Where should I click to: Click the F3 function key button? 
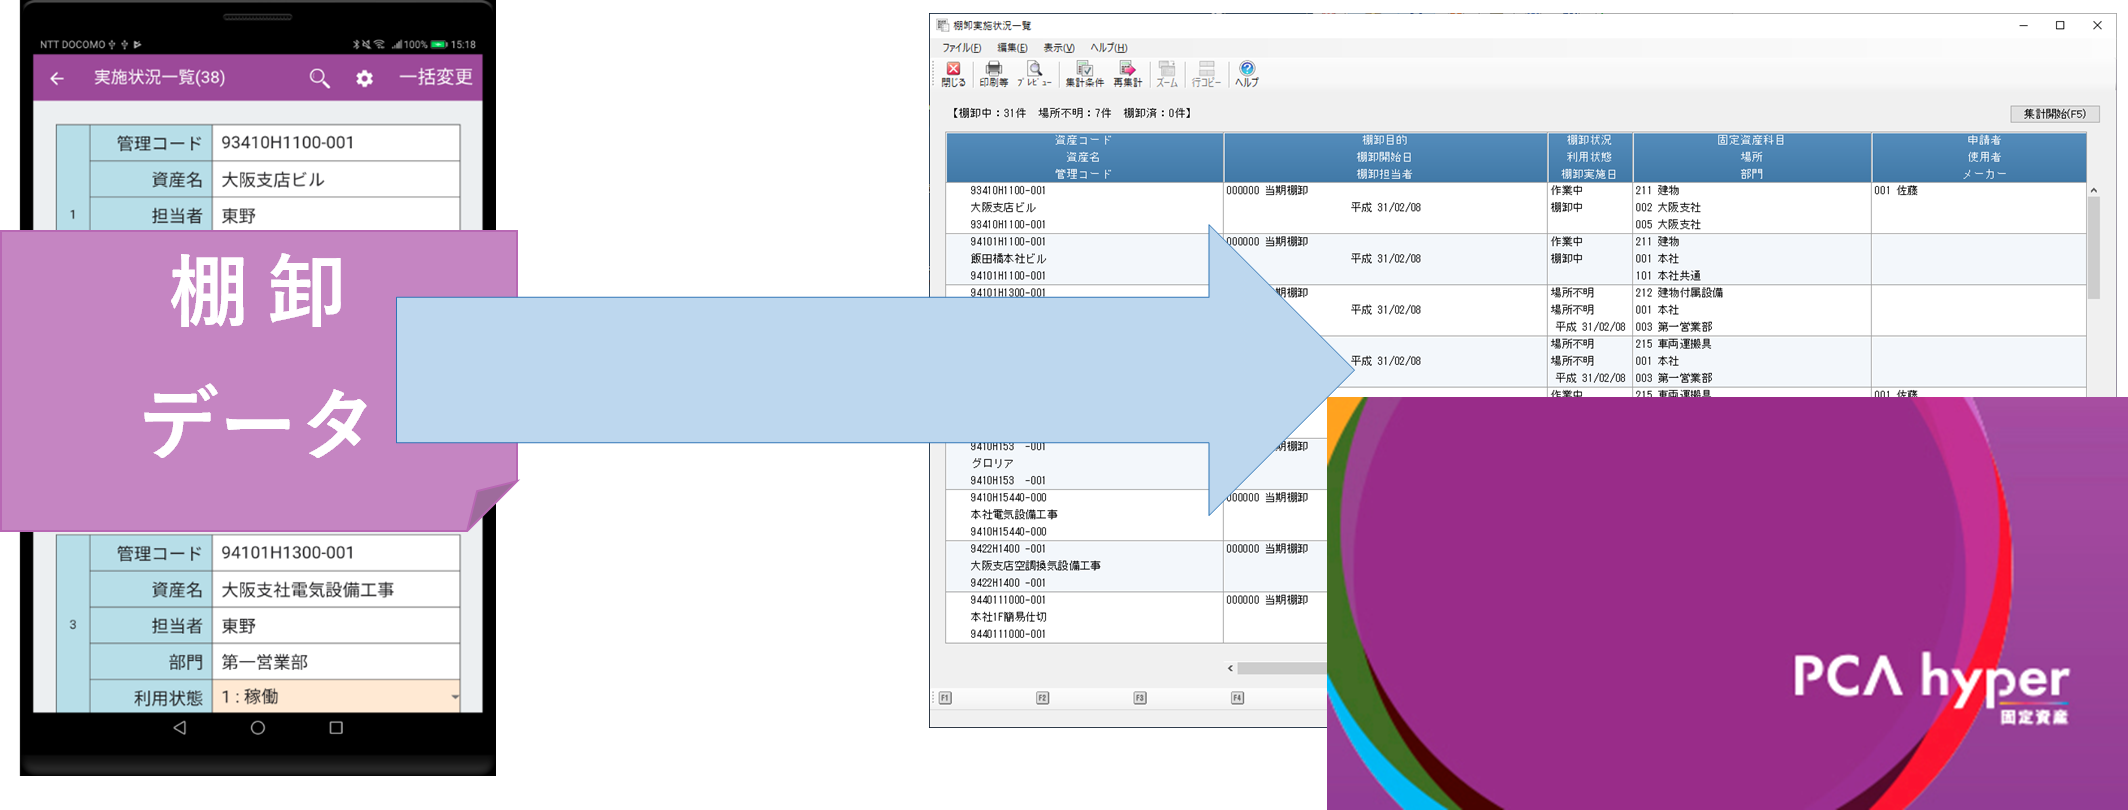[1140, 698]
